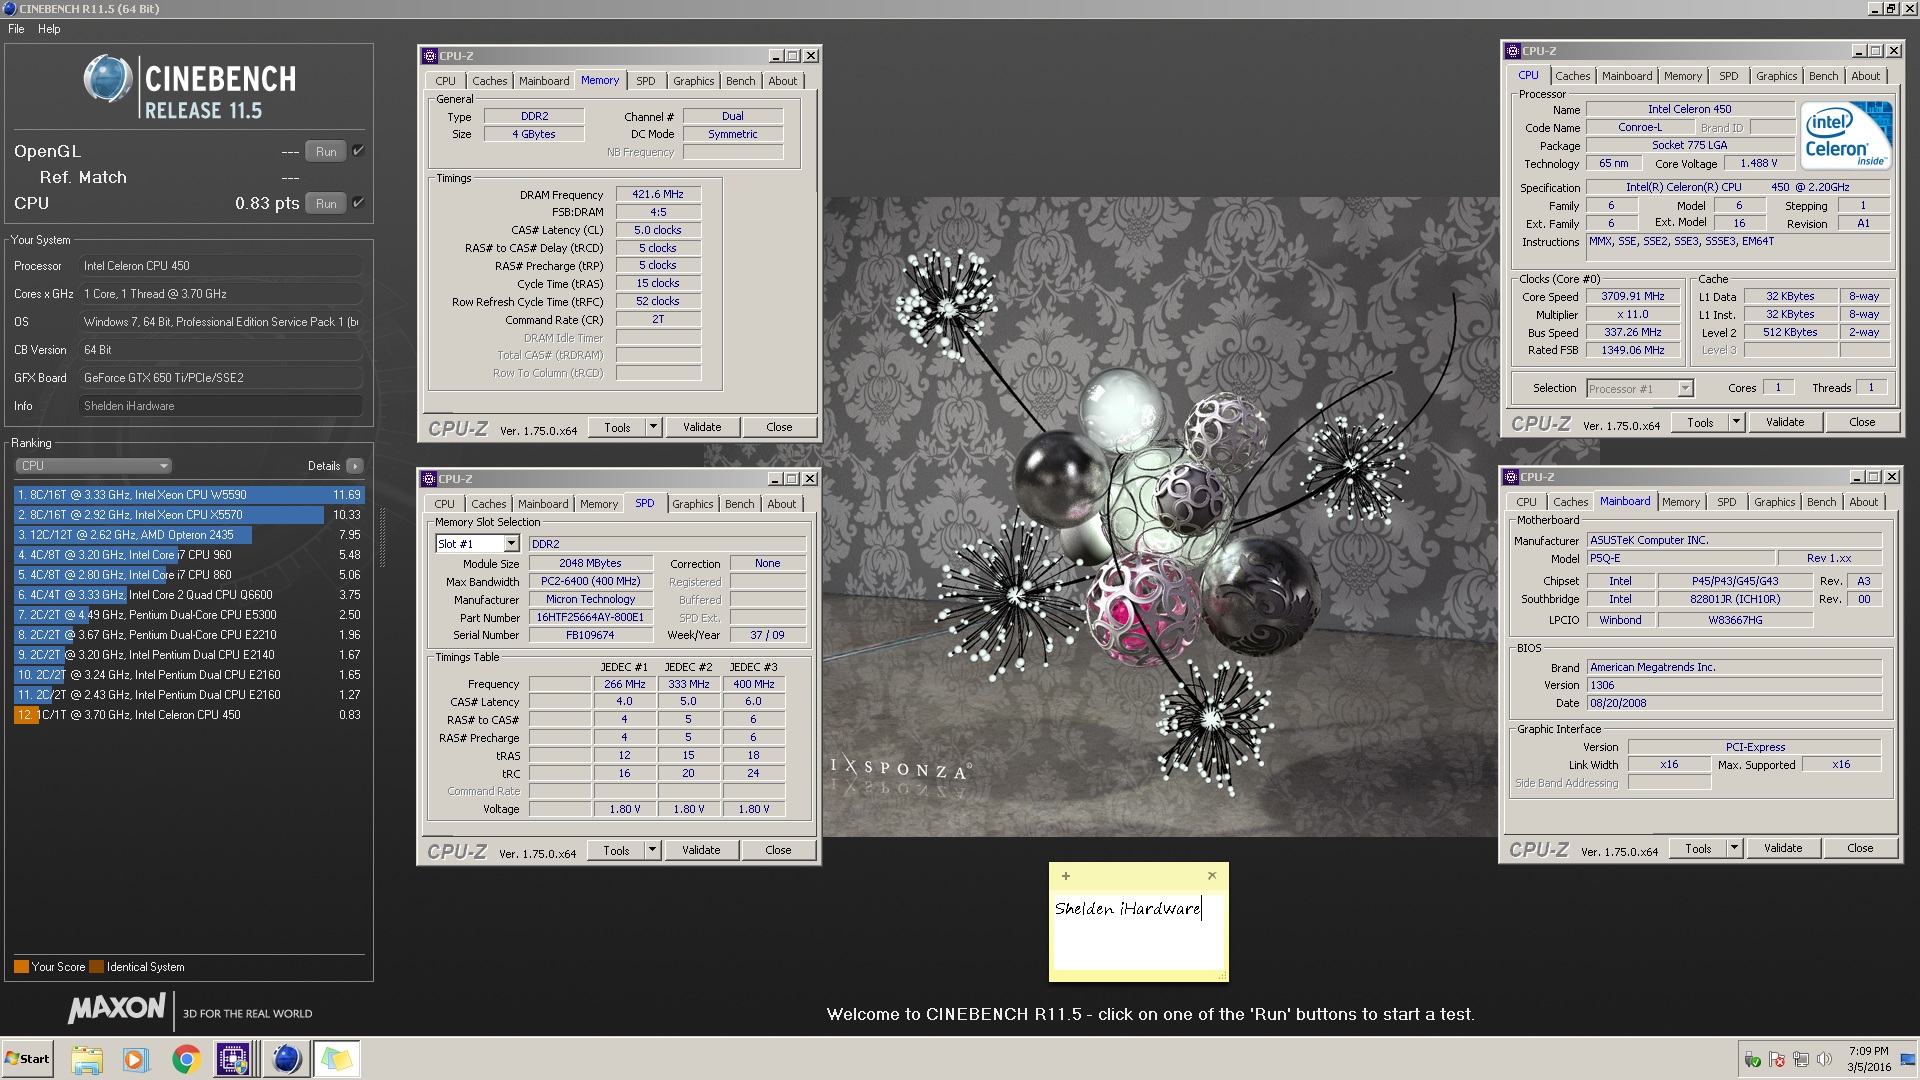Click BIOS date 08/20/2008

point(1734,703)
